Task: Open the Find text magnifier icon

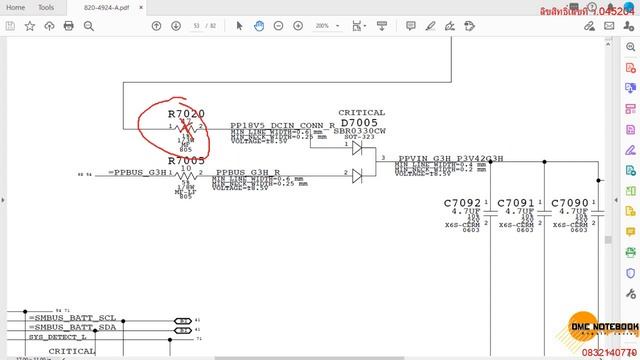Action: (89, 26)
